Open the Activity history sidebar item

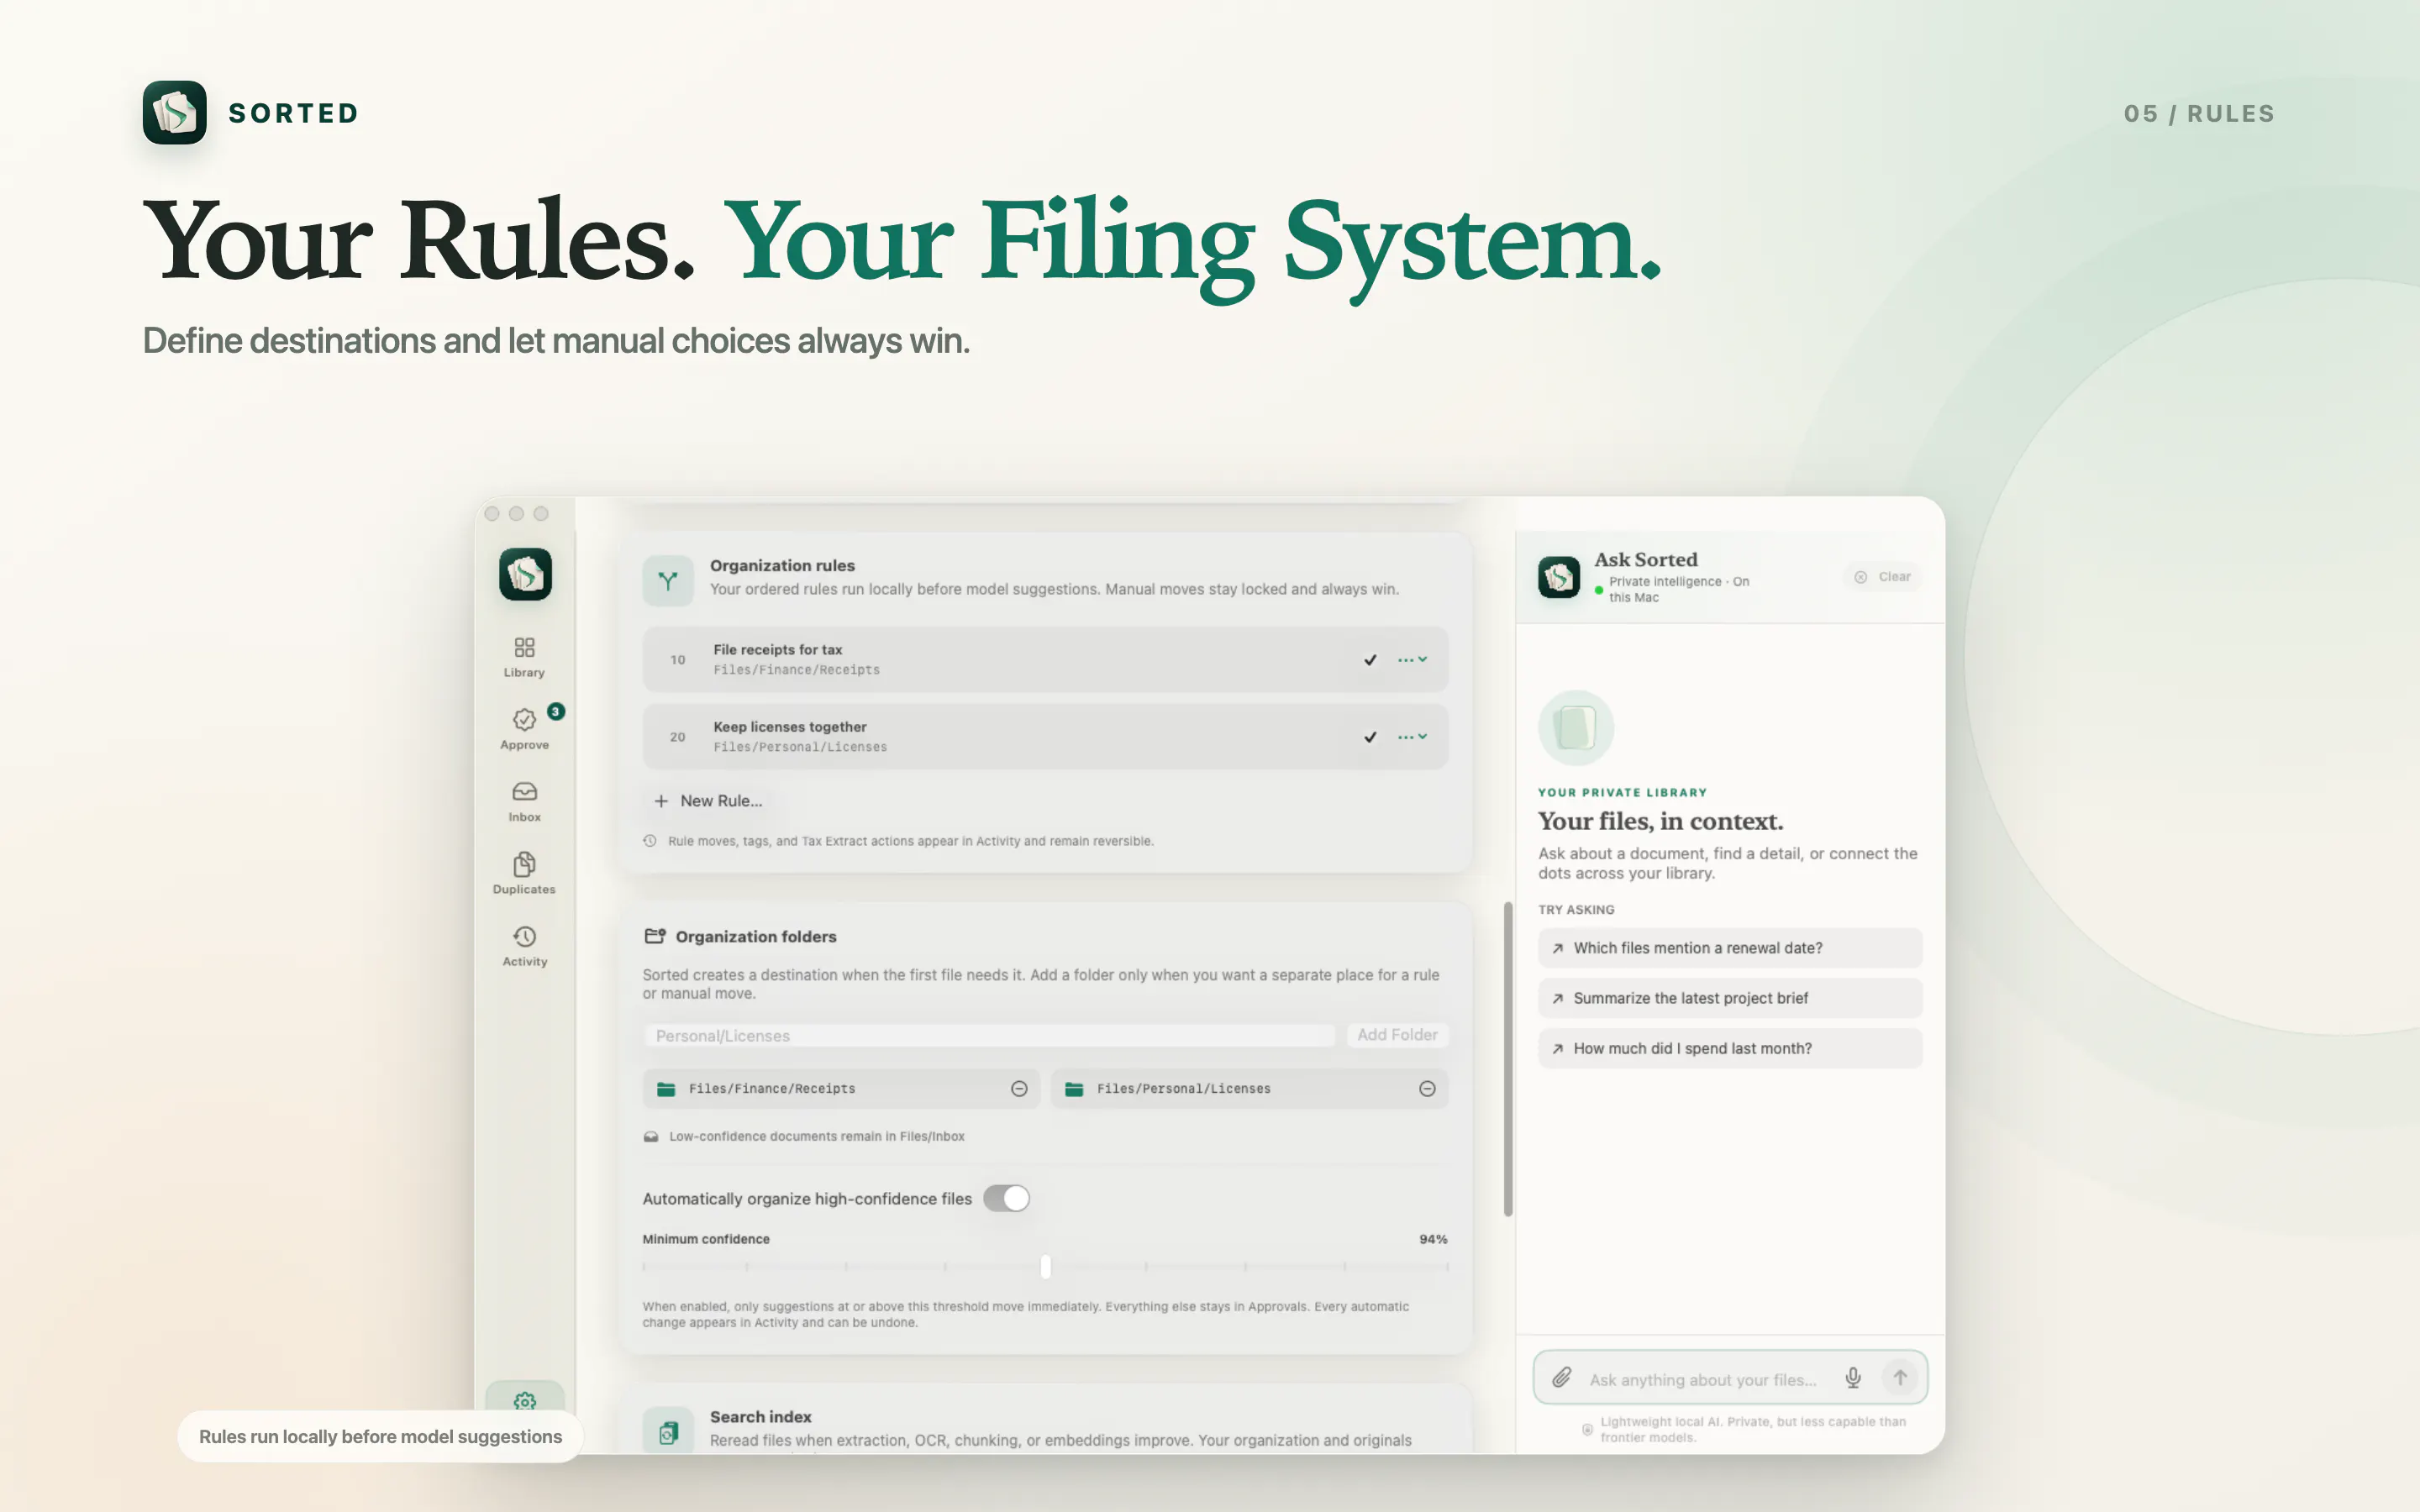(524, 946)
